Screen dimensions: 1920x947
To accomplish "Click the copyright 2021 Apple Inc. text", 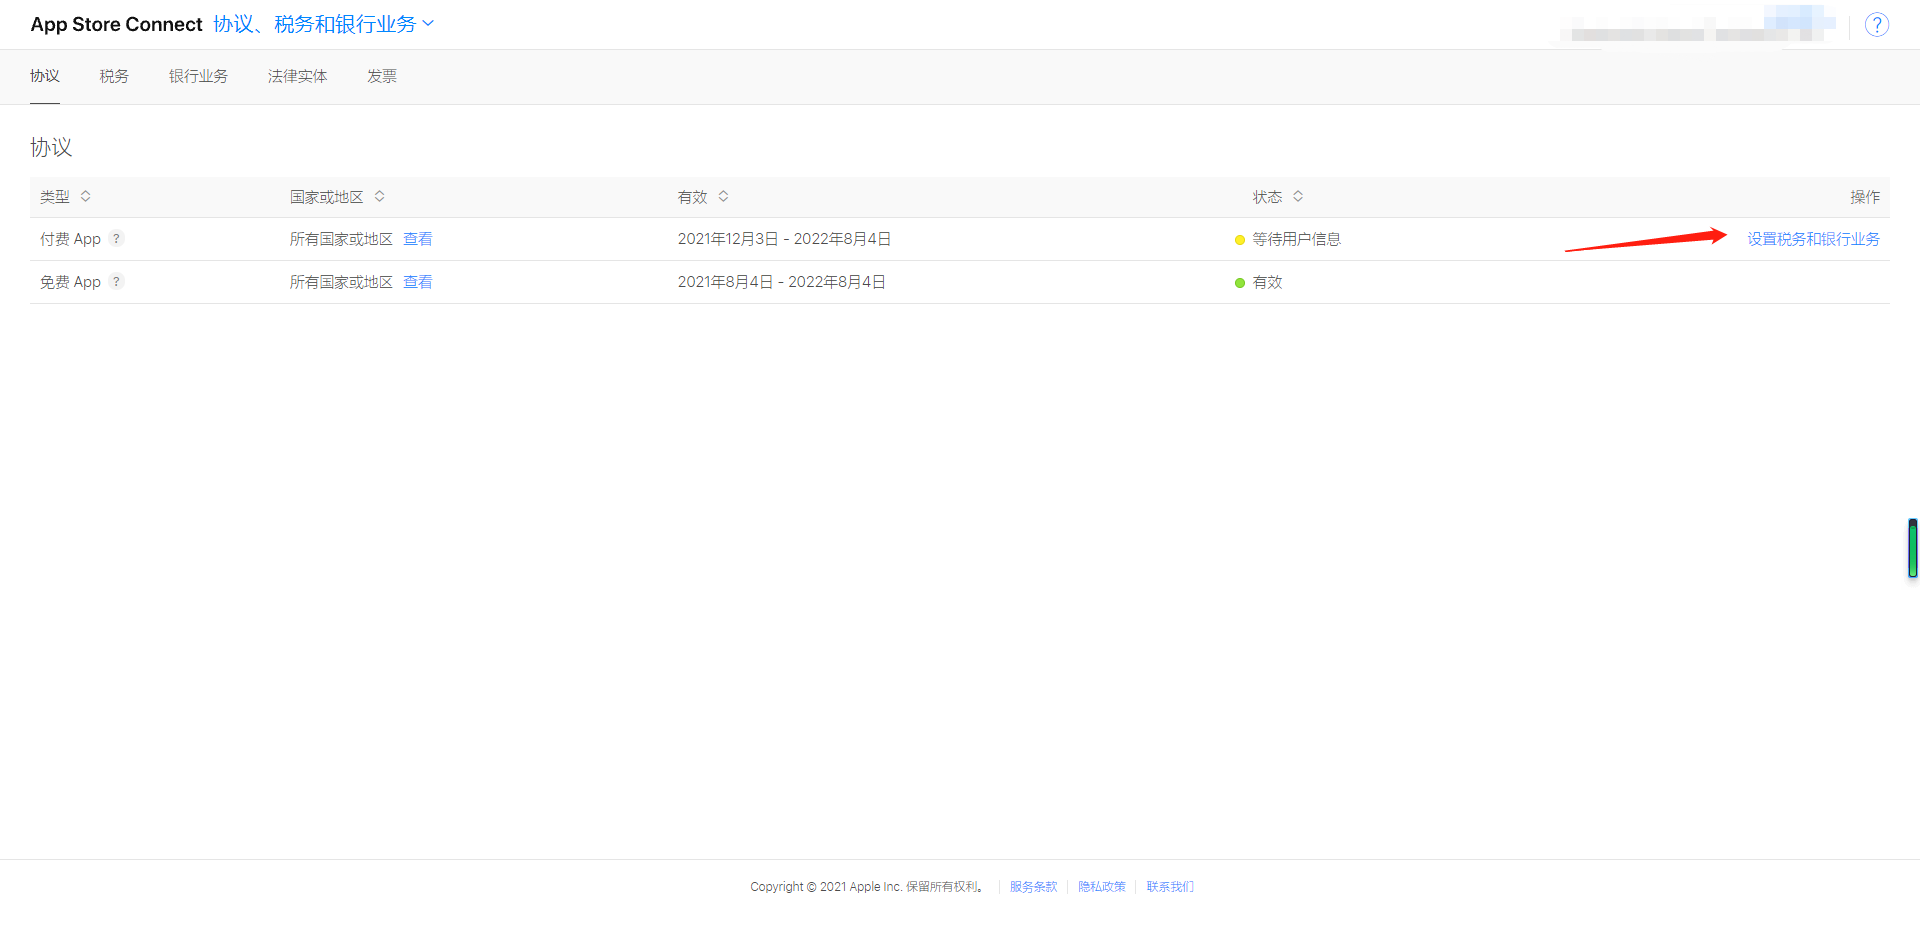I will pos(867,887).
